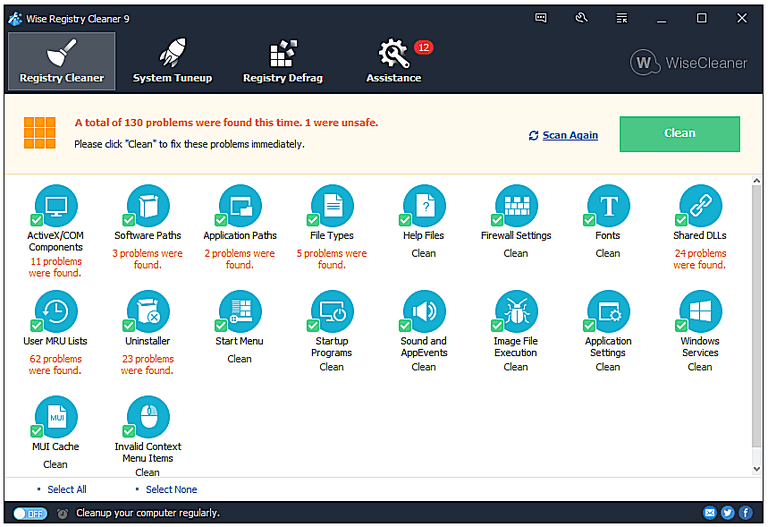Open the Application Paths category icon

click(240, 206)
